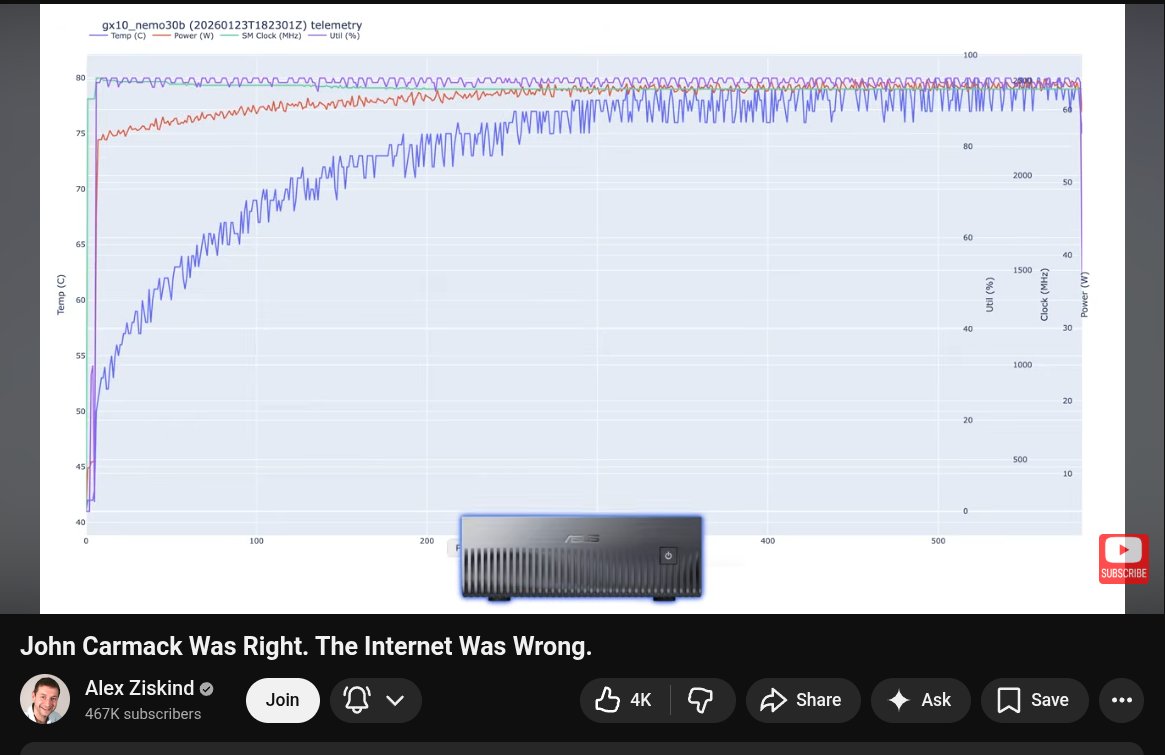The width and height of the screenshot is (1165, 755).
Task: Open Alex Ziskind's channel page
Action: (x=139, y=688)
